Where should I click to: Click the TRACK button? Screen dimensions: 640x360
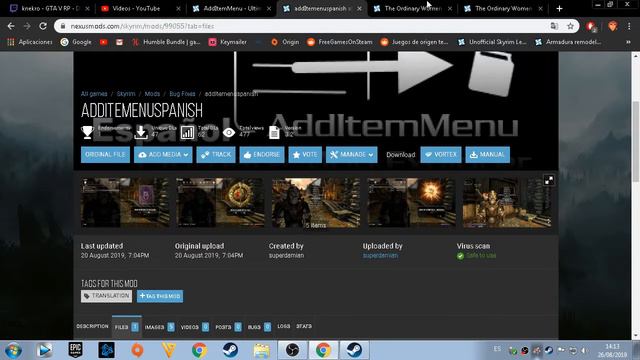coord(216,155)
